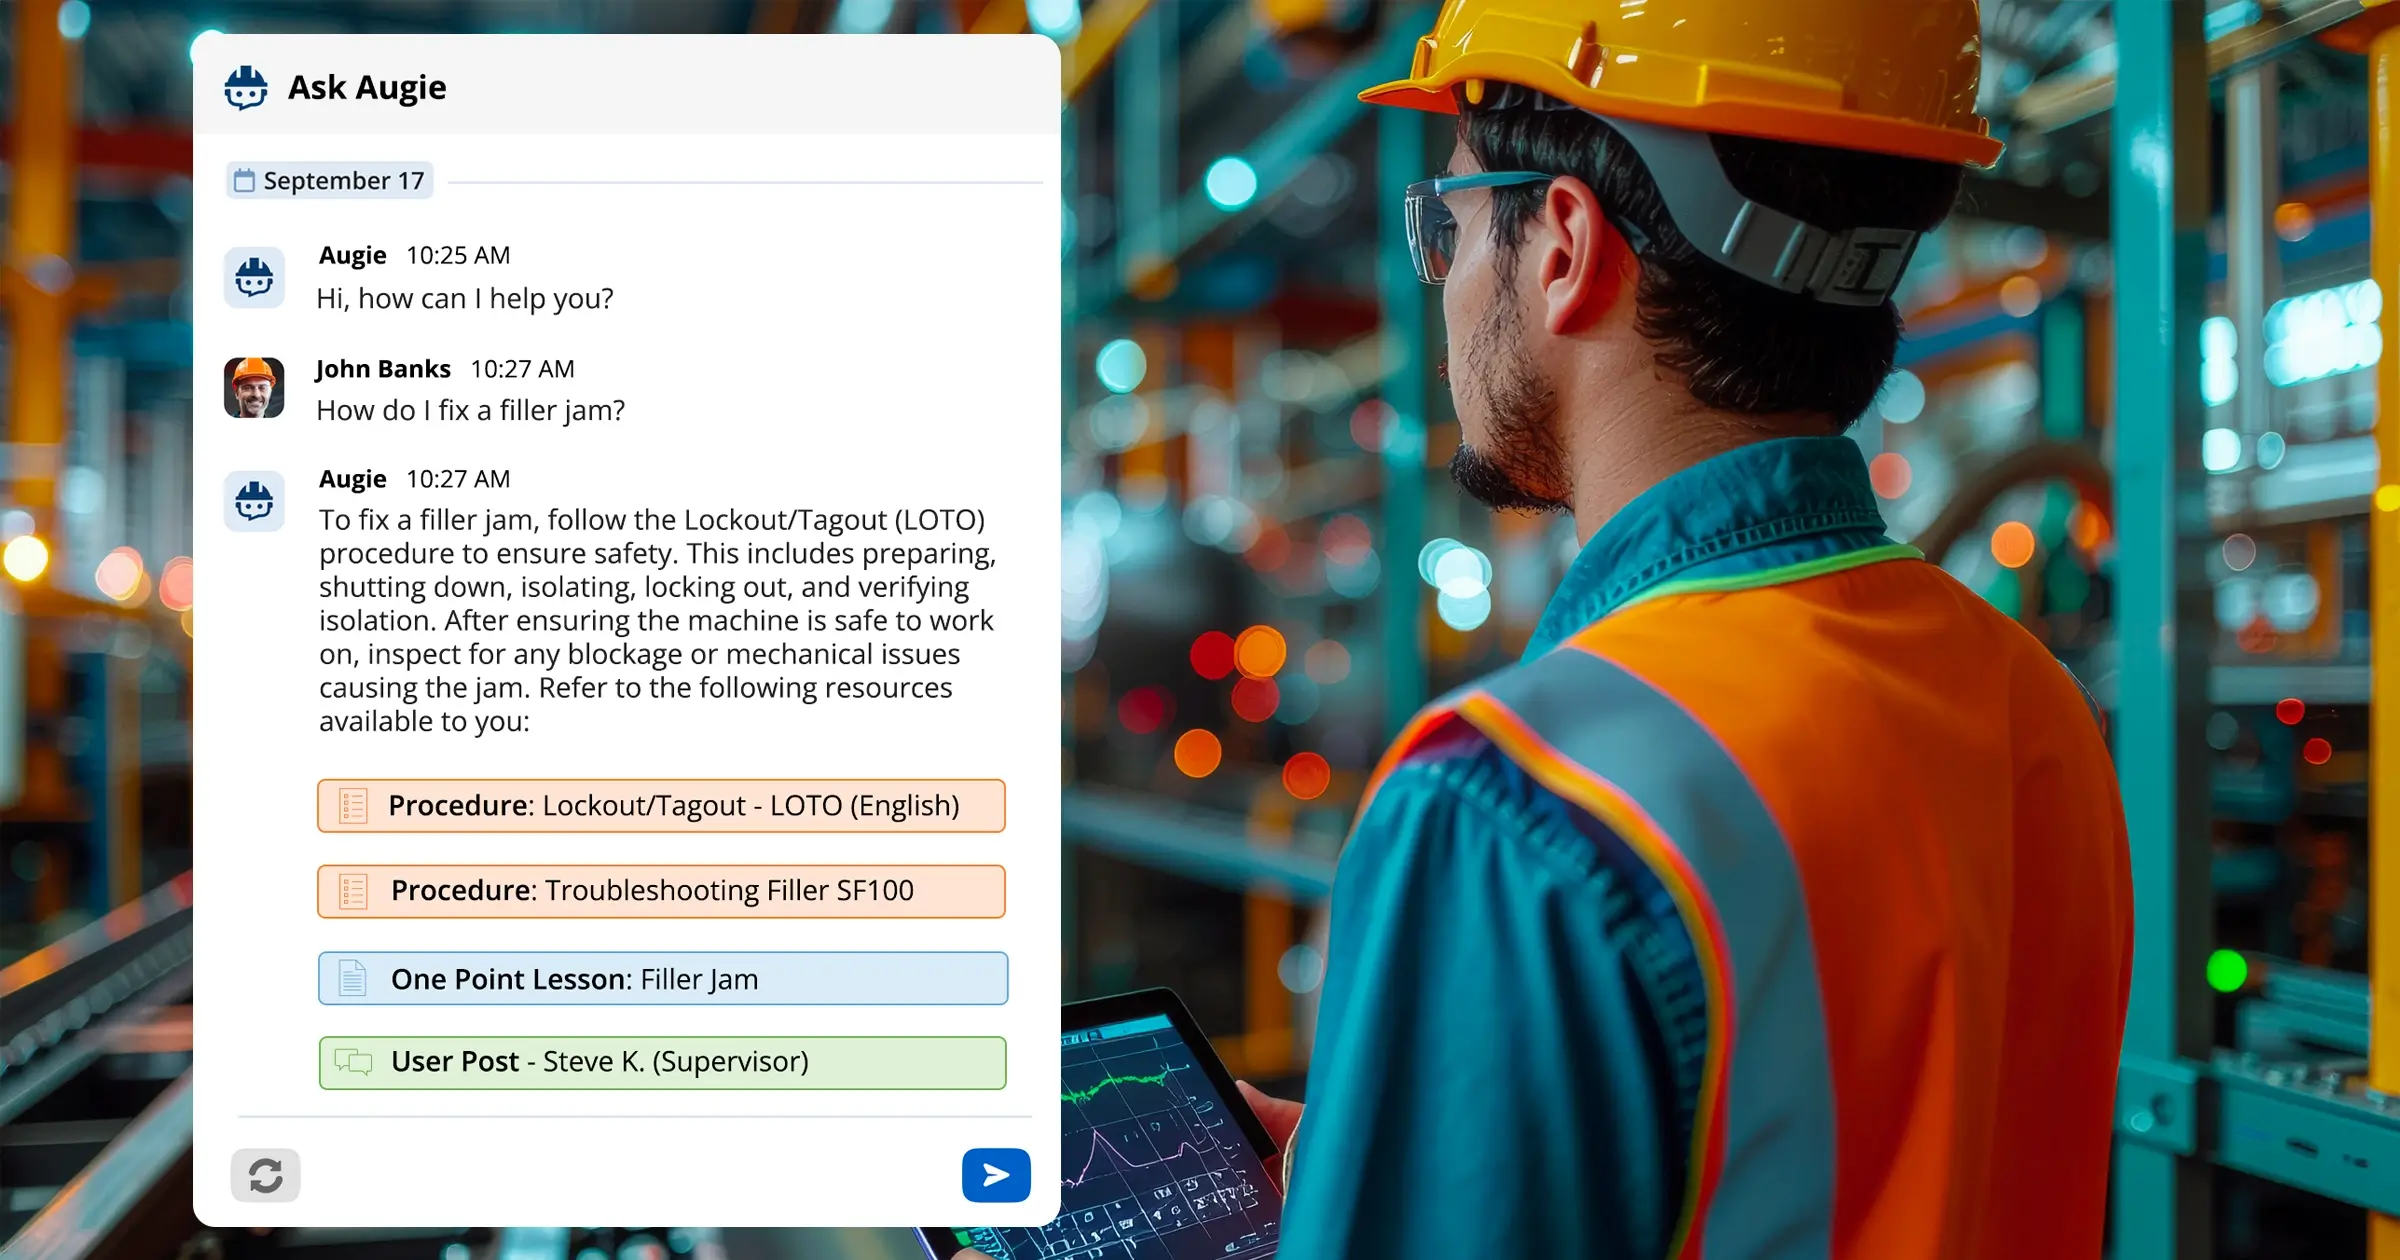The height and width of the screenshot is (1260, 2400).
Task: Open User Post - Steve K. (Supervisor)
Action: point(662,1063)
